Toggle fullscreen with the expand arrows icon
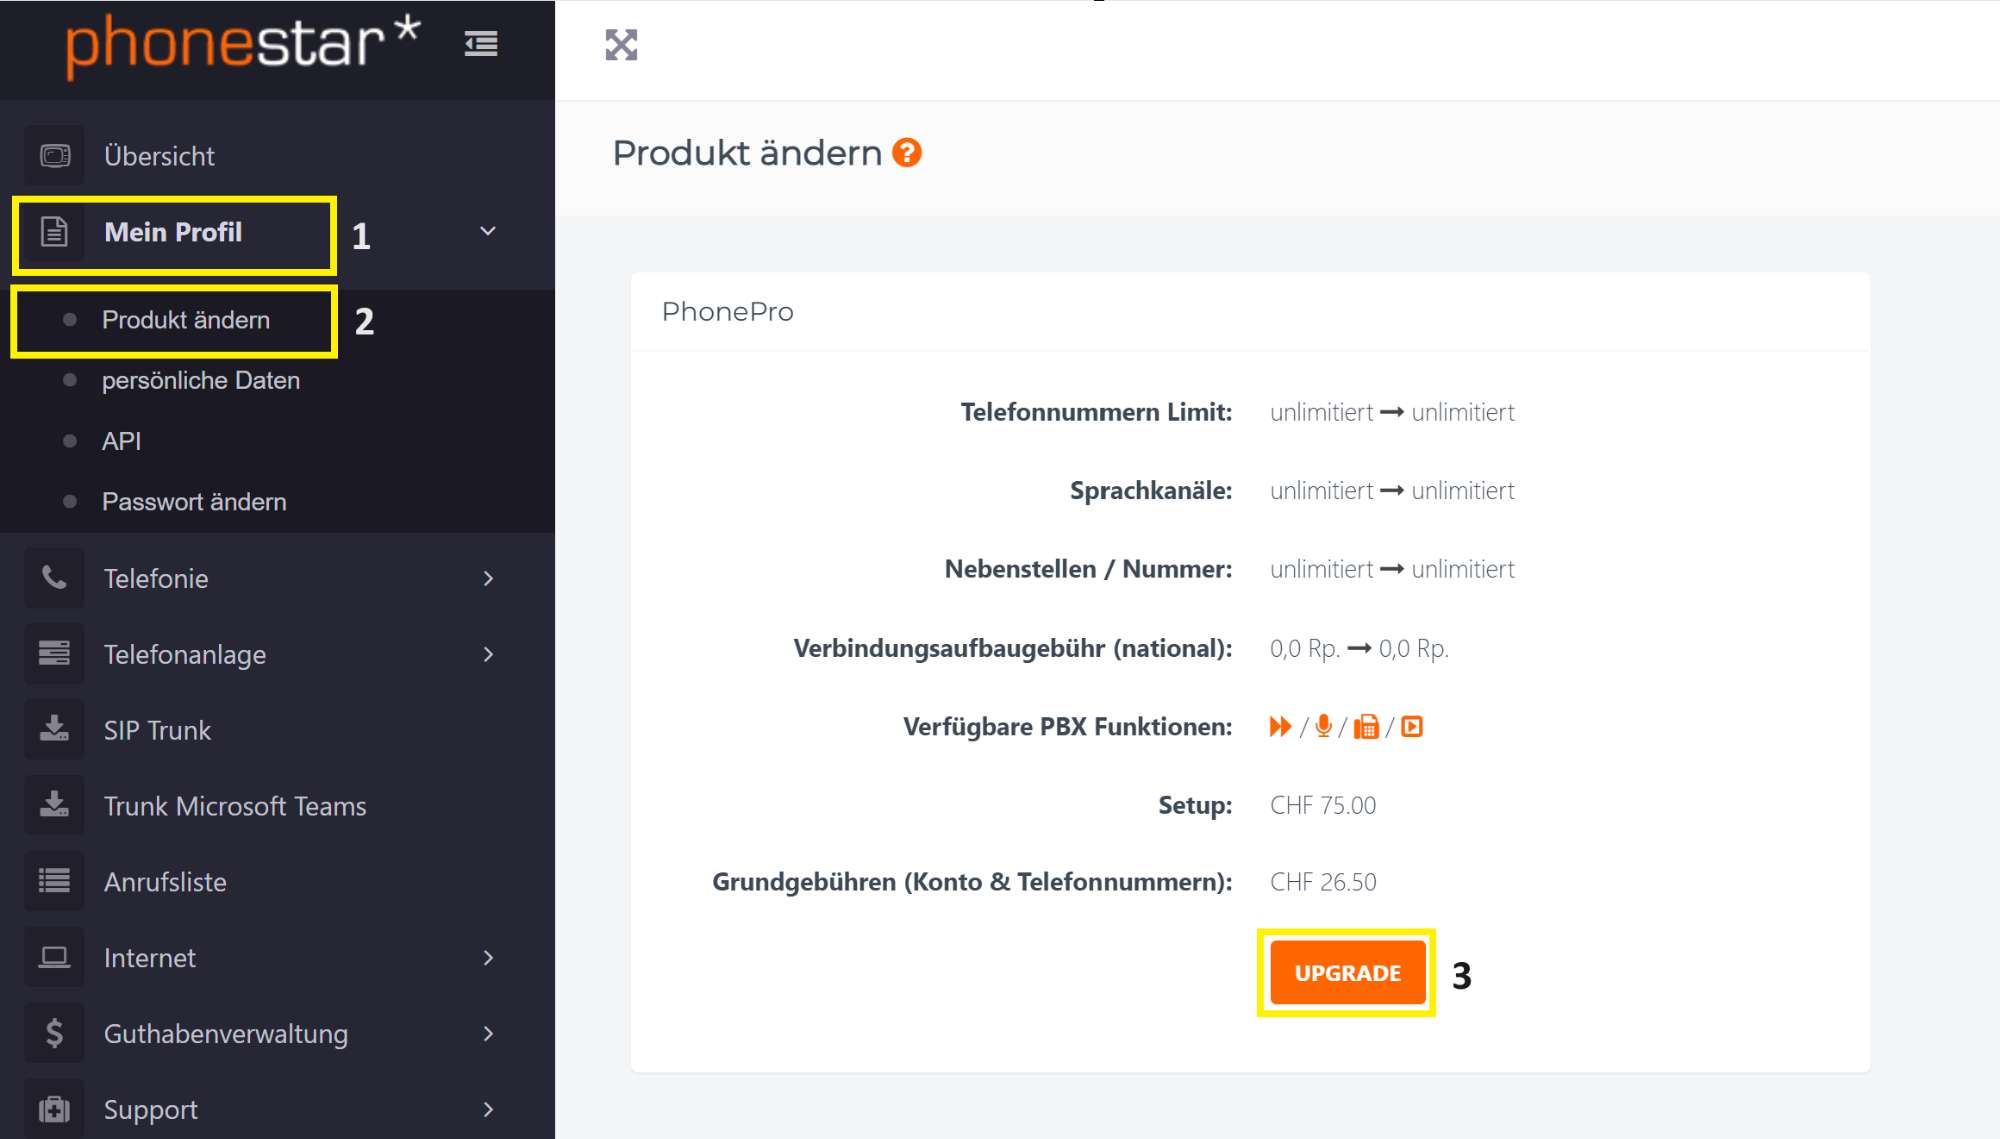The image size is (2000, 1139). tap(621, 45)
